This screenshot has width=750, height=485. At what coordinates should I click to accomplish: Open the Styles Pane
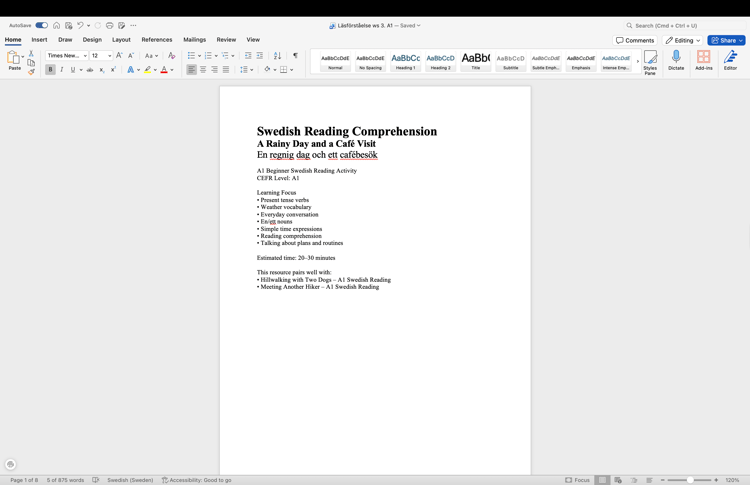tap(650, 62)
